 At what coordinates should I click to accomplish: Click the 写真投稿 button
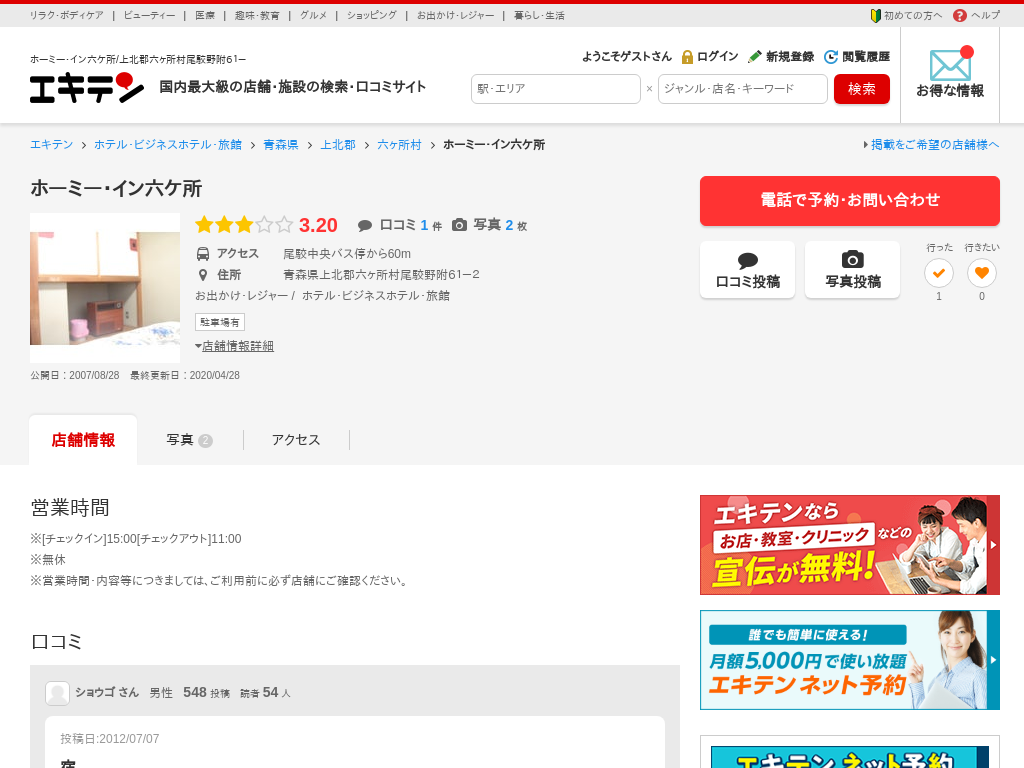pos(852,270)
